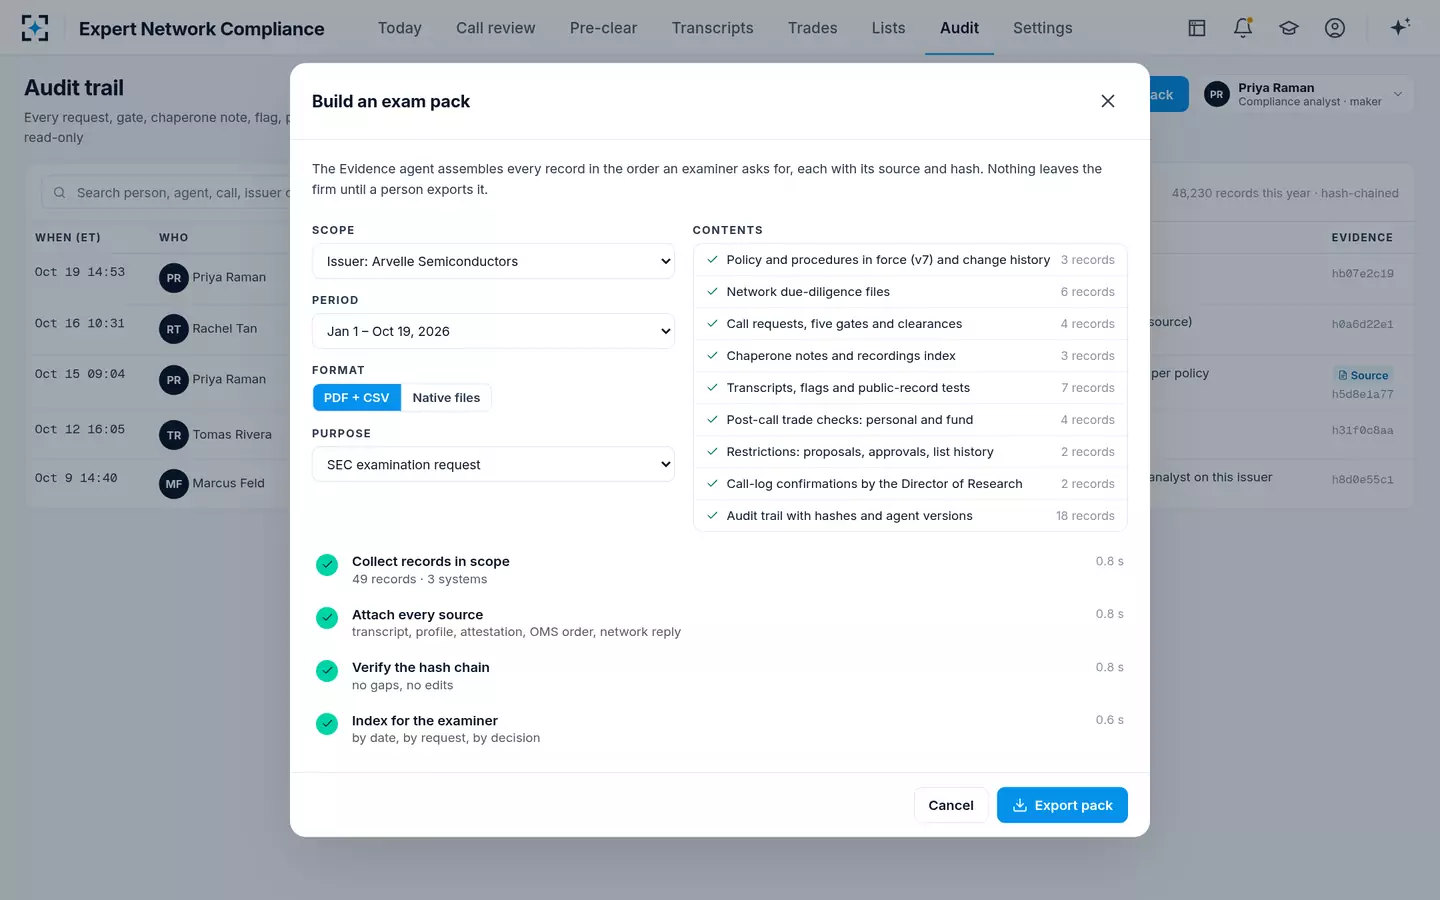Screen dimensions: 1440x900
Task: Open the layout panel icon in header
Action: point(1197,28)
